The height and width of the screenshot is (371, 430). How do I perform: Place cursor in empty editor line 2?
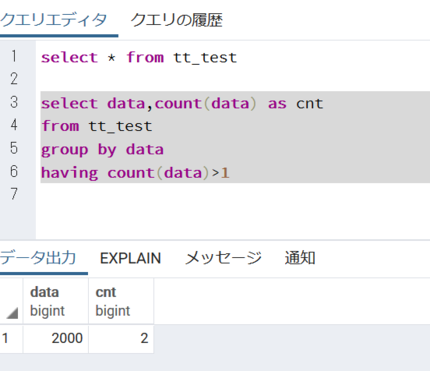[233, 79]
